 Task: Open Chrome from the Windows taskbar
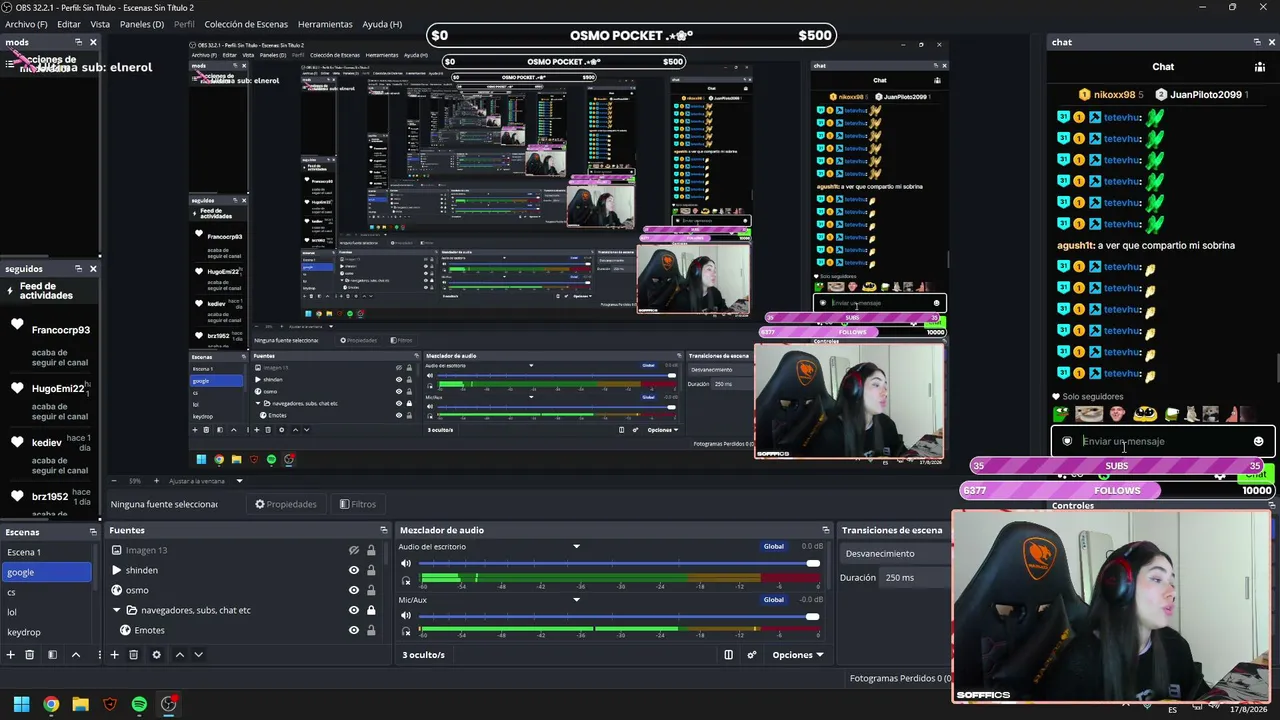coord(51,704)
